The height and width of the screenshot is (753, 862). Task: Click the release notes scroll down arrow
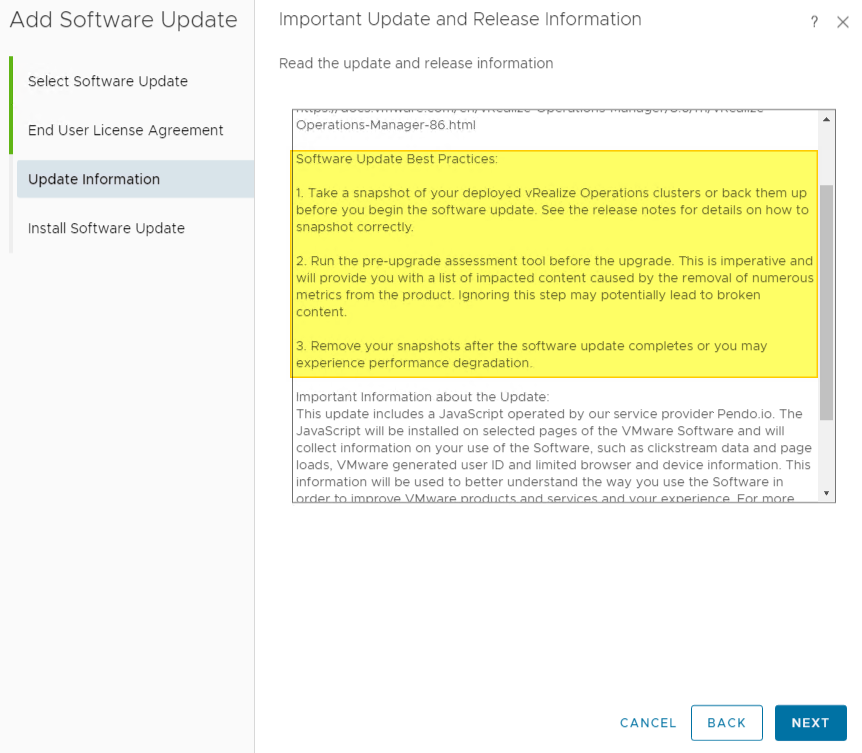pyautogui.click(x=826, y=493)
